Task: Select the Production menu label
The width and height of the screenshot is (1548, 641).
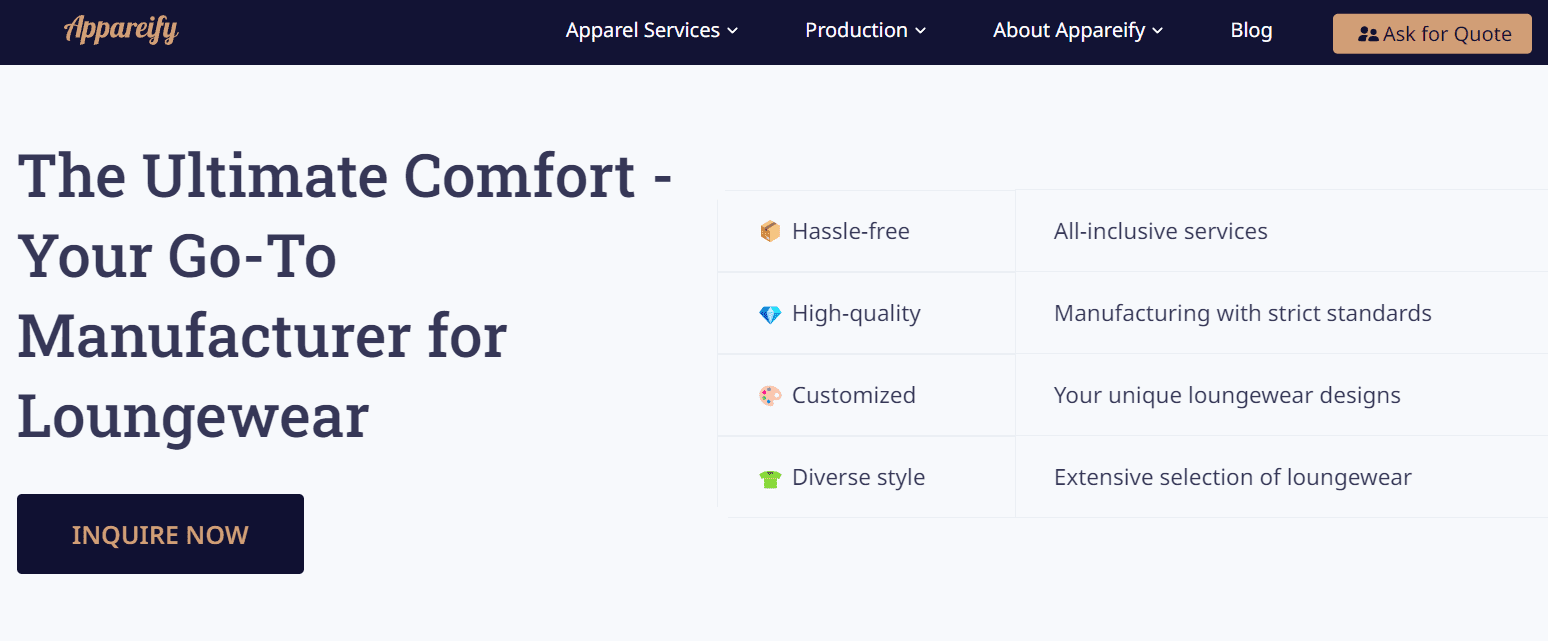Action: pyautogui.click(x=856, y=30)
